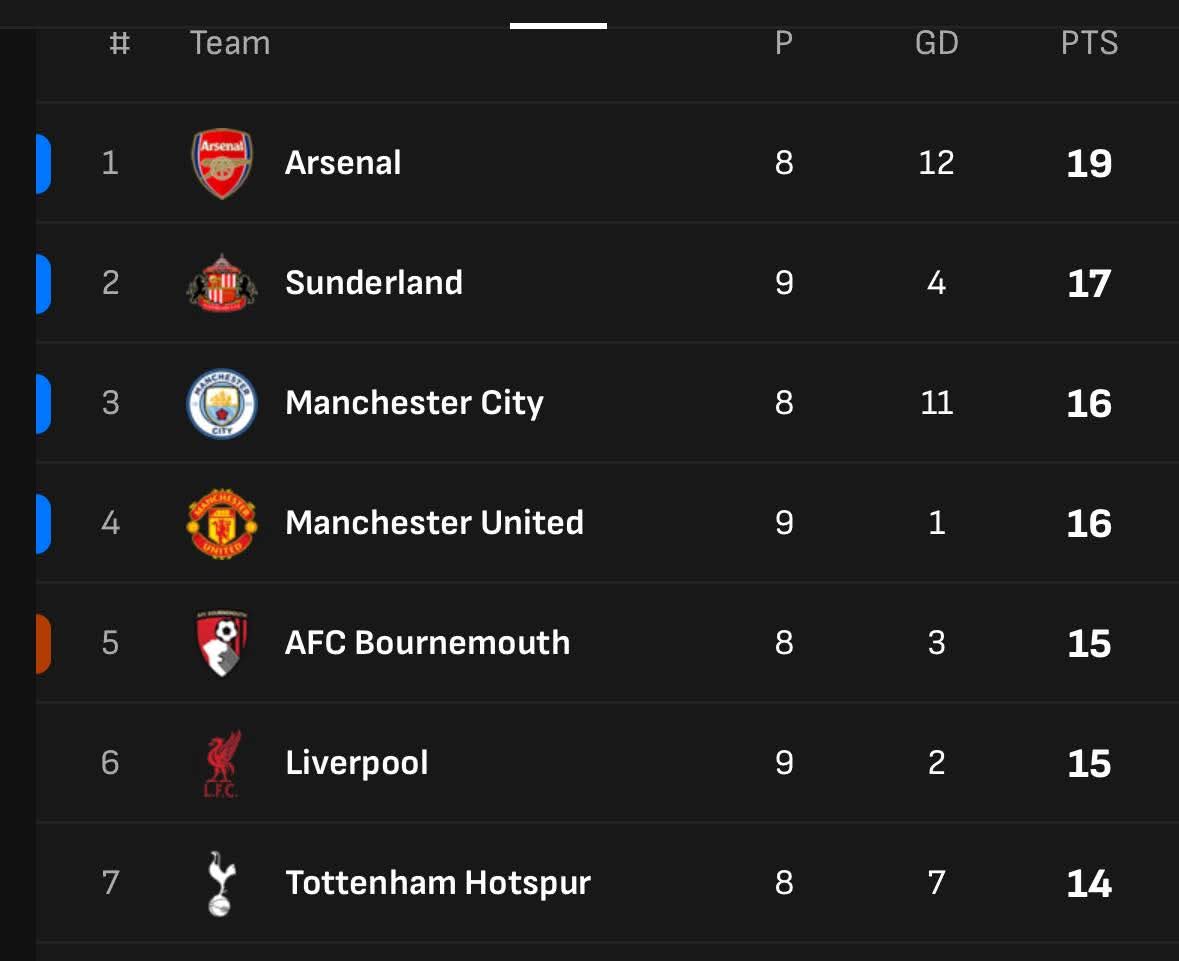Open the Sunderland team name link

[374, 283]
